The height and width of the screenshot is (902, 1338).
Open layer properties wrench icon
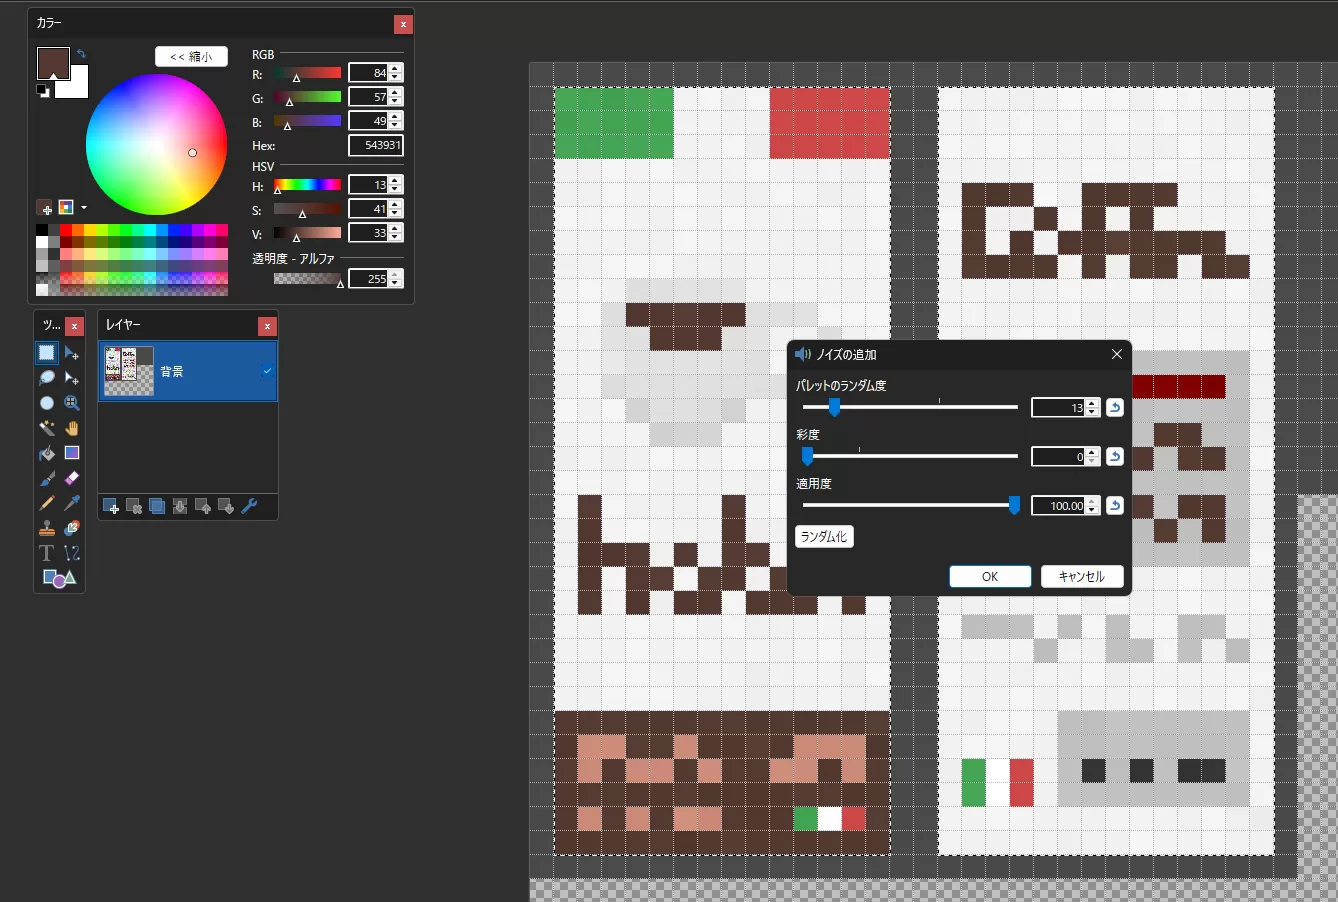point(249,506)
